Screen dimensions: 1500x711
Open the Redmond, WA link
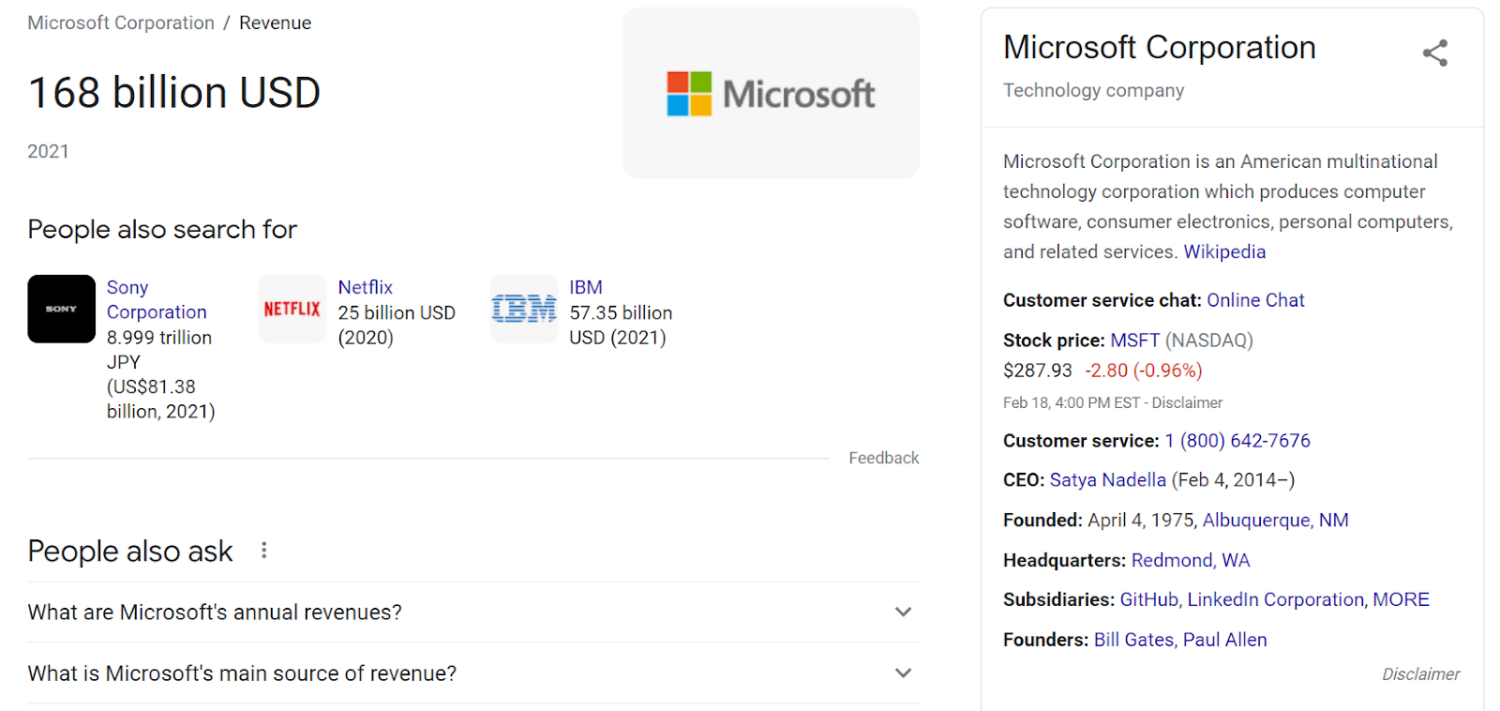(x=1191, y=560)
